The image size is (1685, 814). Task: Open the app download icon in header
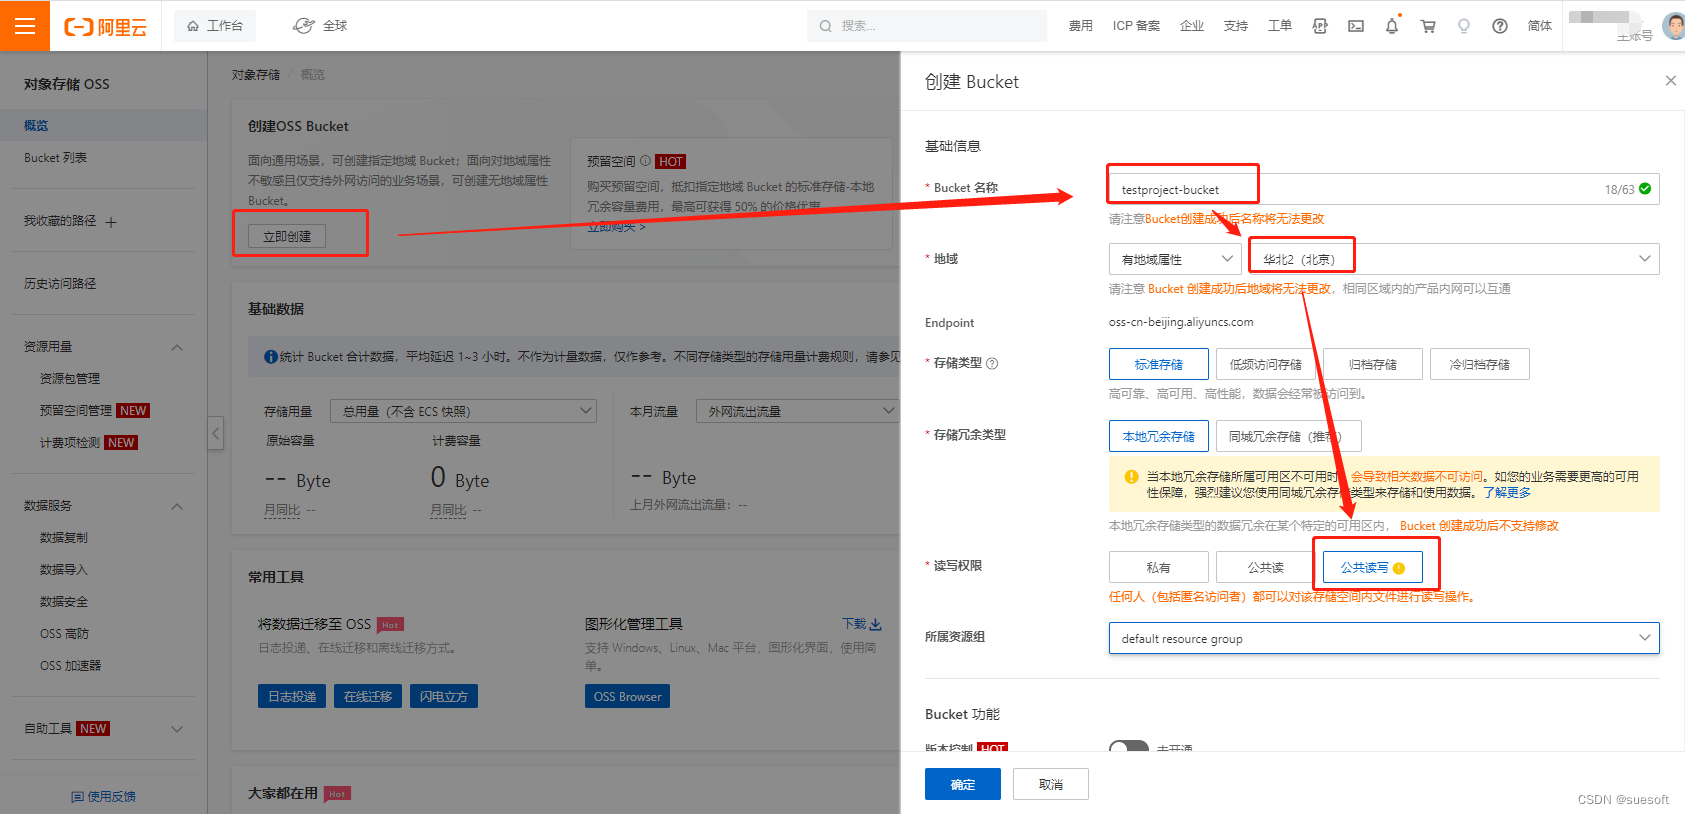click(1320, 26)
